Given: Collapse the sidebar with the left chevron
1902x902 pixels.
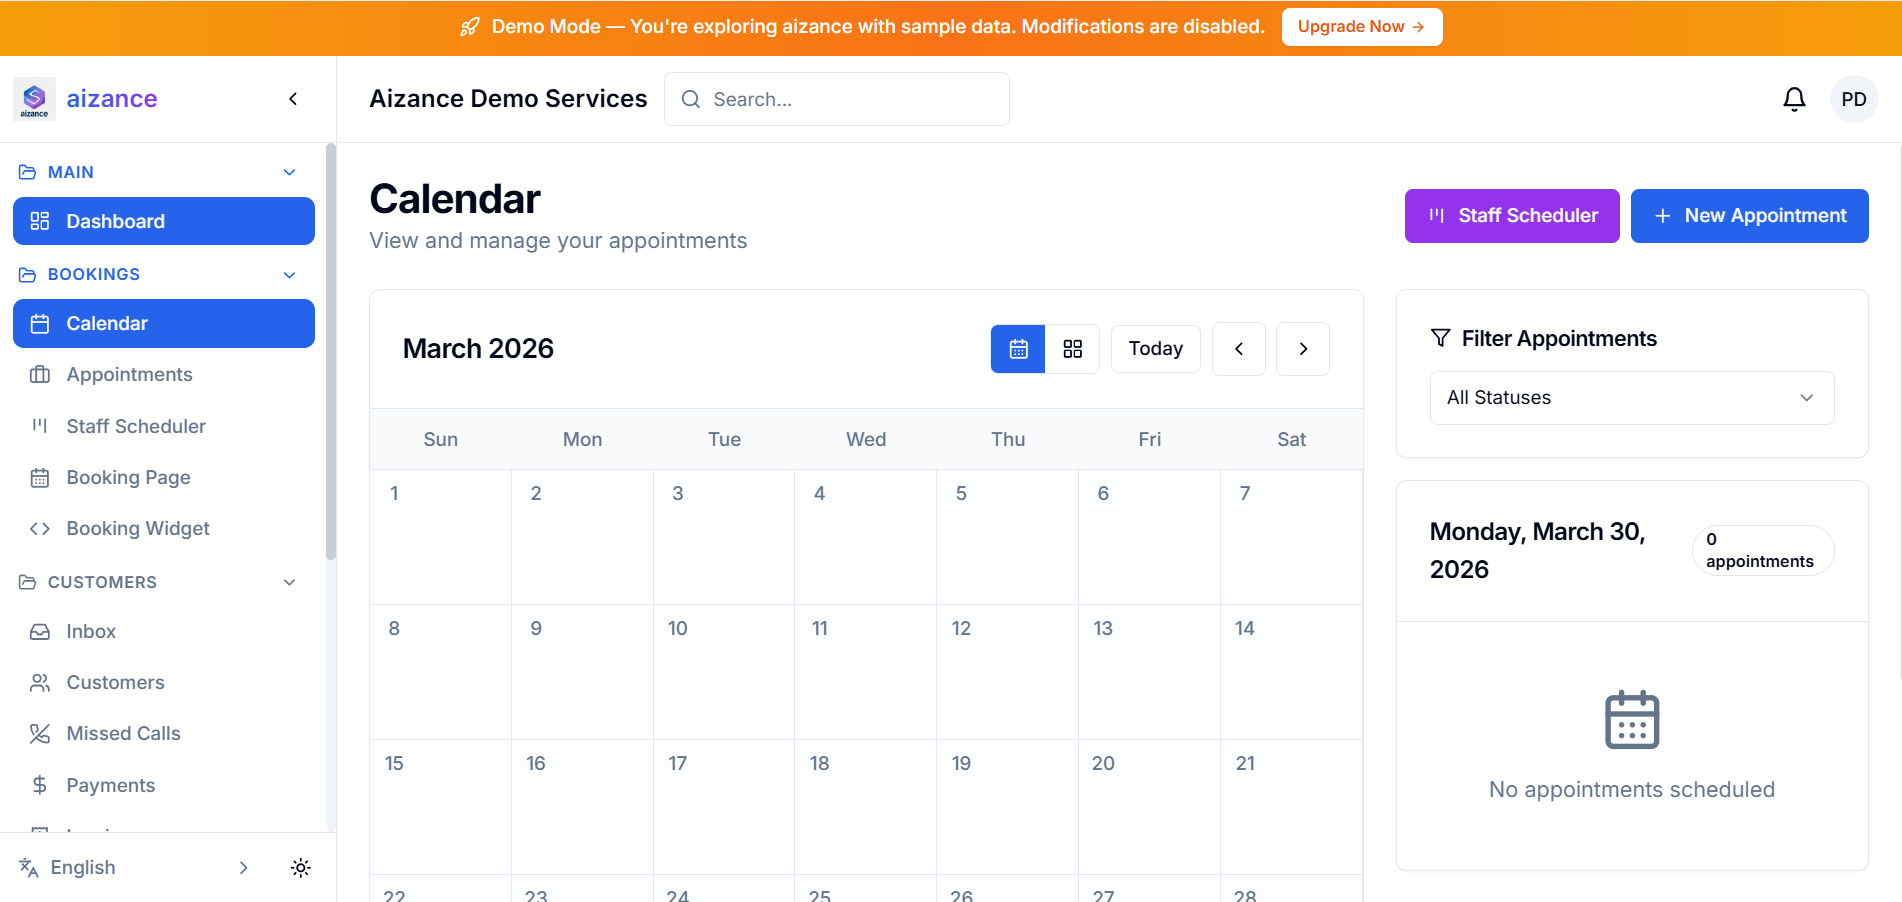Looking at the screenshot, I should tap(293, 99).
